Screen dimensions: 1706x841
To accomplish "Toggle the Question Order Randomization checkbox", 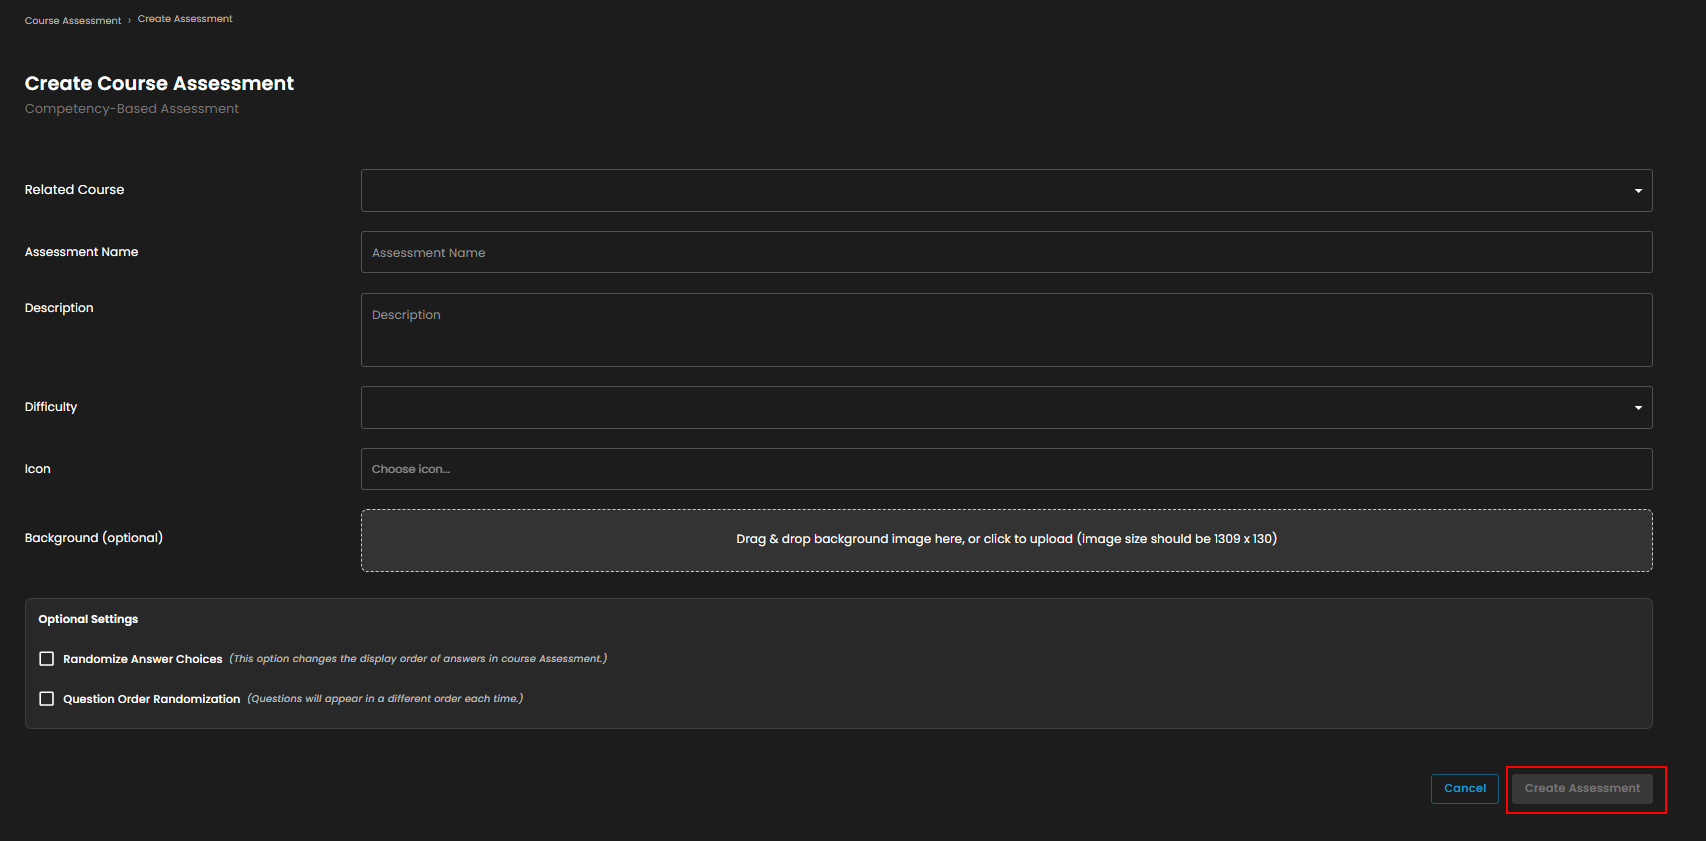I will pos(47,699).
